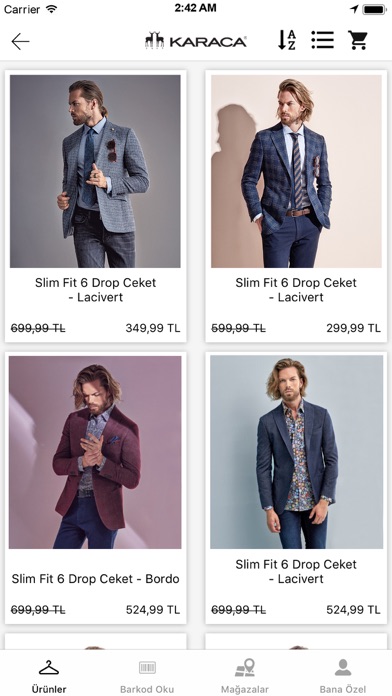Open the blazer with floral shirt photo
This screenshot has width=392, height=696.
tap(296, 452)
